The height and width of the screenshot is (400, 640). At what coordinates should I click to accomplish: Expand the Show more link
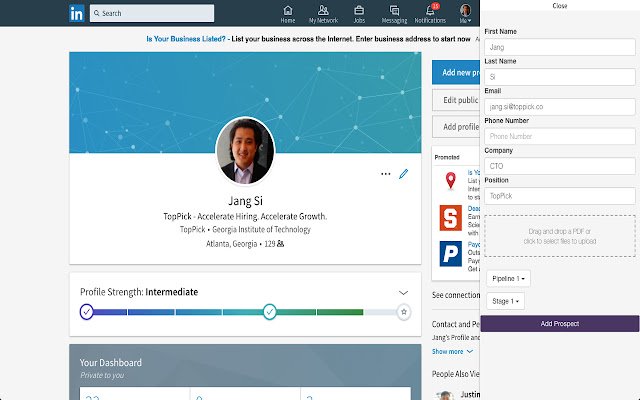tap(452, 351)
